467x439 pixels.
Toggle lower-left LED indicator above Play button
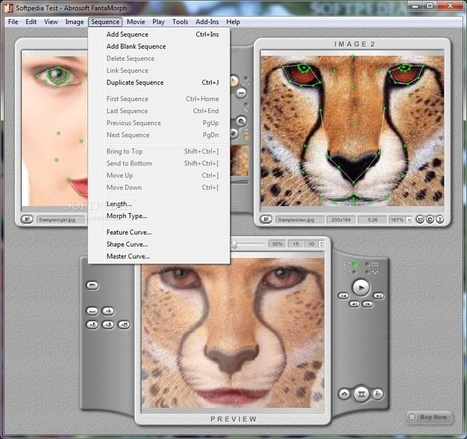click(354, 272)
